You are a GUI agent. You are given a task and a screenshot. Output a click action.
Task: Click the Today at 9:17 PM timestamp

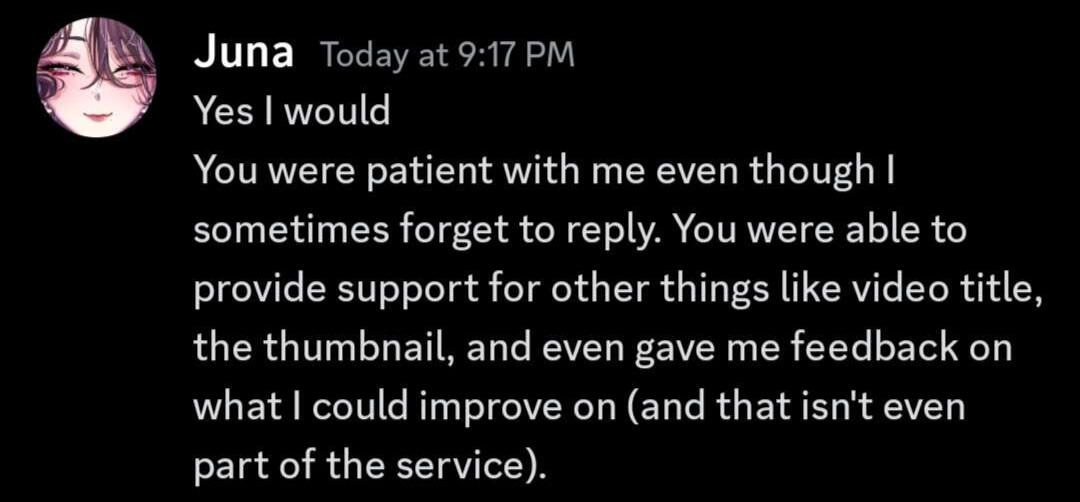[447, 56]
